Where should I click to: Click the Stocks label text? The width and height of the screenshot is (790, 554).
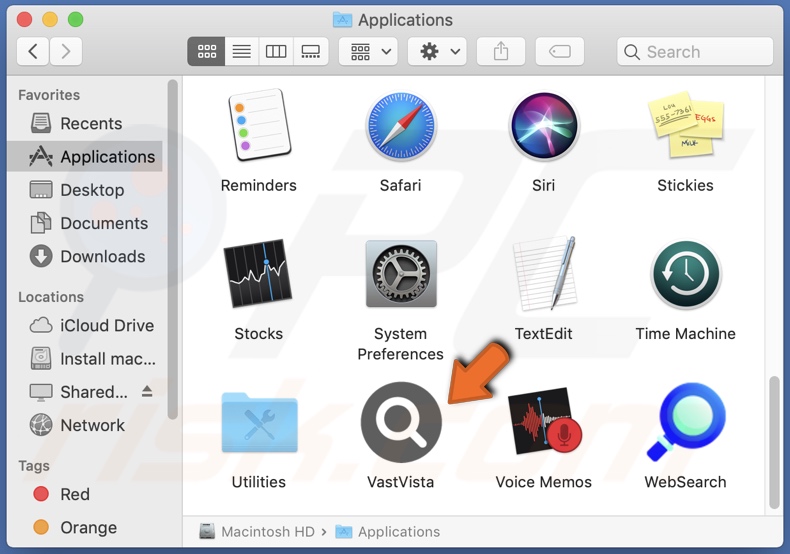(x=258, y=333)
